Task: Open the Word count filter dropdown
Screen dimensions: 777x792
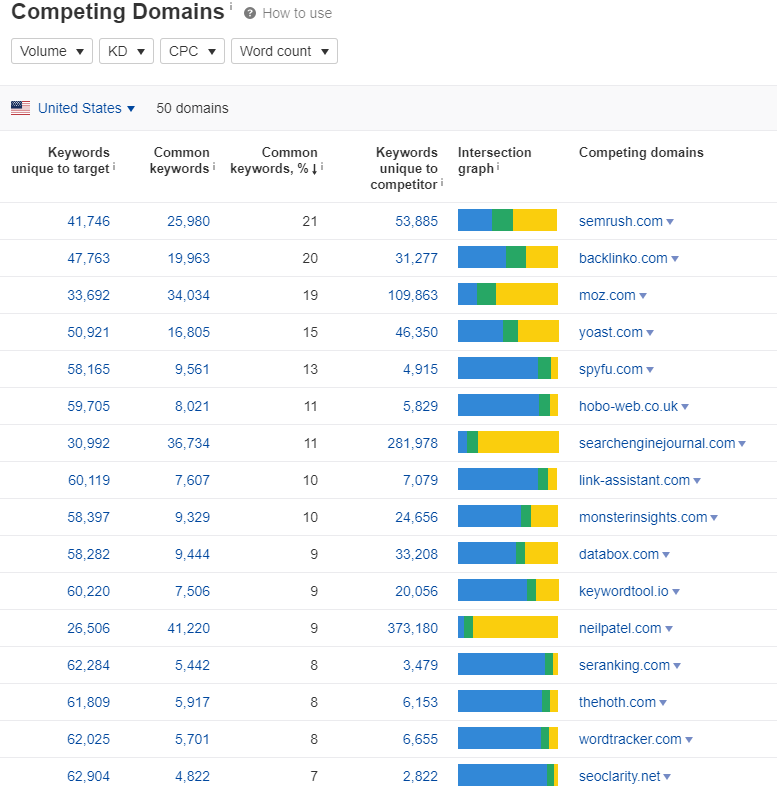Action: (284, 51)
